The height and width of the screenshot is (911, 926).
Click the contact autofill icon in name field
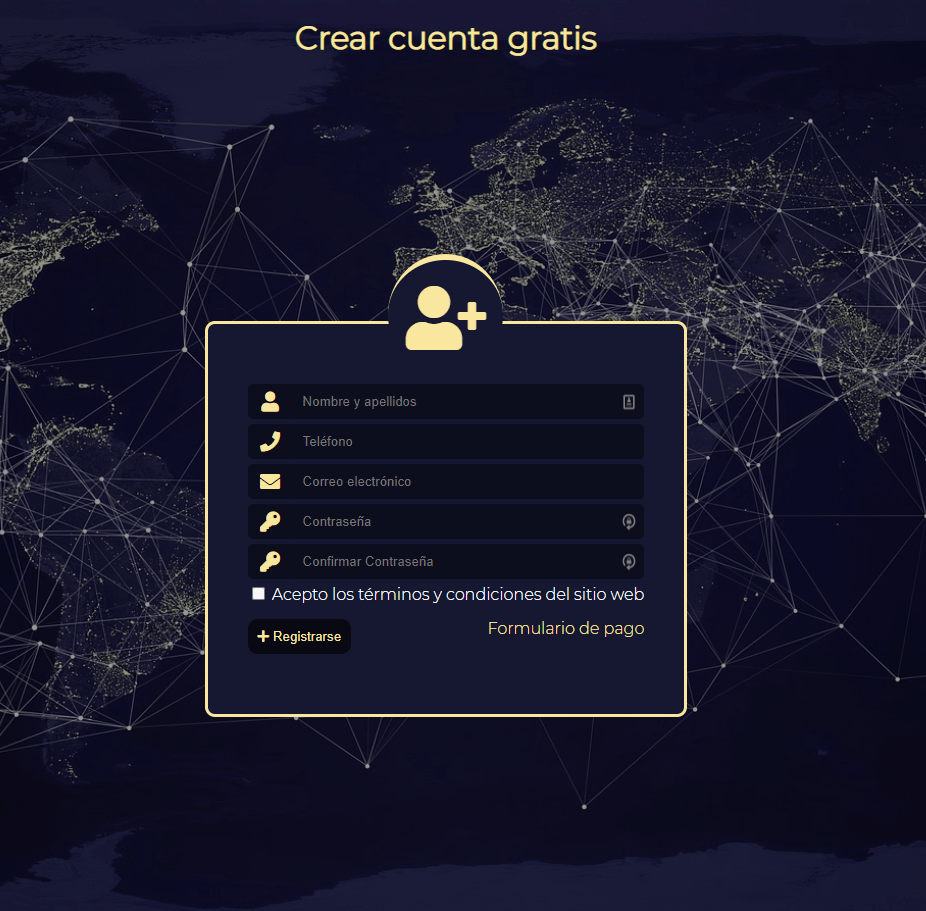tap(629, 401)
